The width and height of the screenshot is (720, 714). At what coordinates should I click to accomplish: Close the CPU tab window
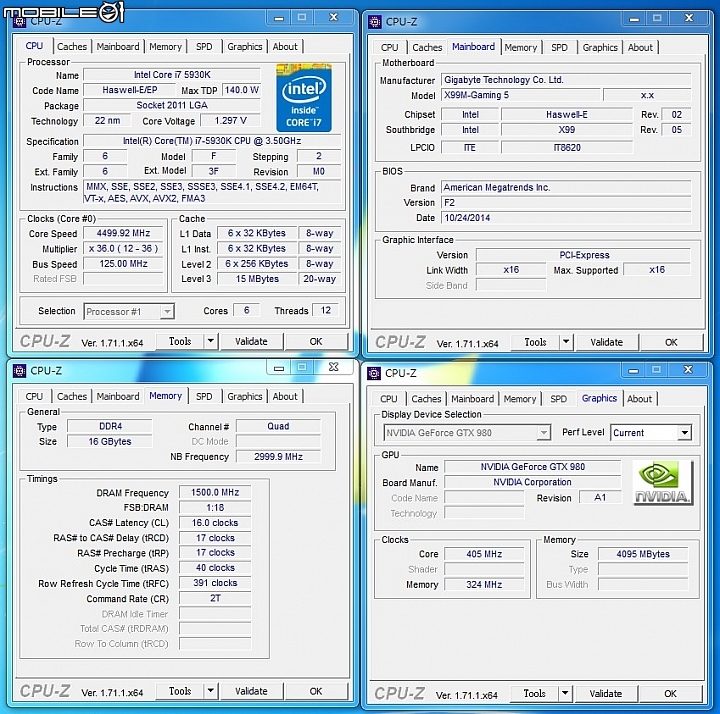(x=333, y=17)
